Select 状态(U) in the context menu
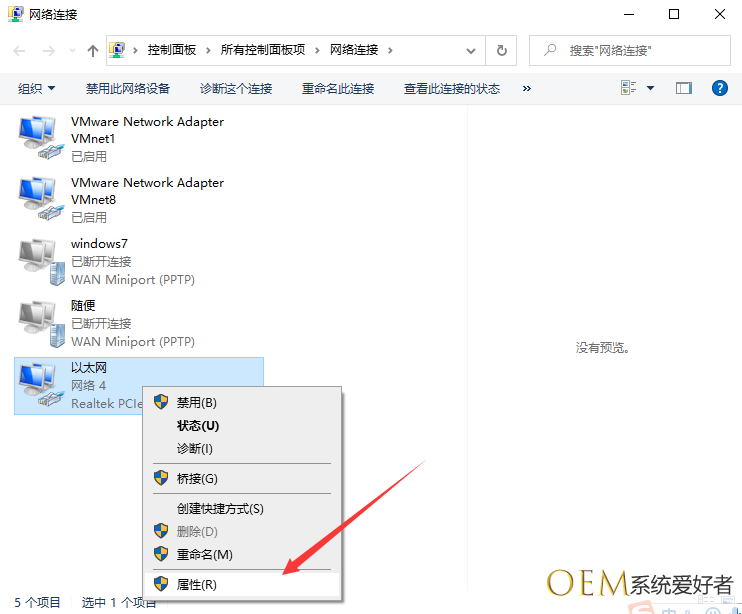The image size is (742, 614). point(197,425)
